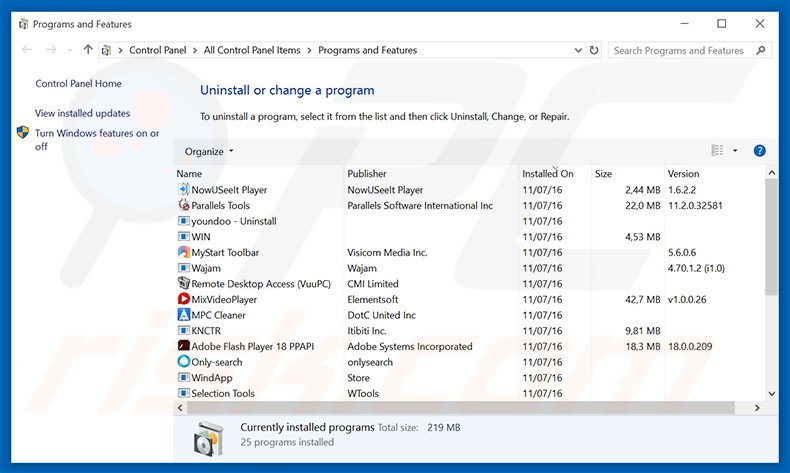The image size is (790, 473).
Task: Click the back navigation arrow
Action: click(x=26, y=50)
